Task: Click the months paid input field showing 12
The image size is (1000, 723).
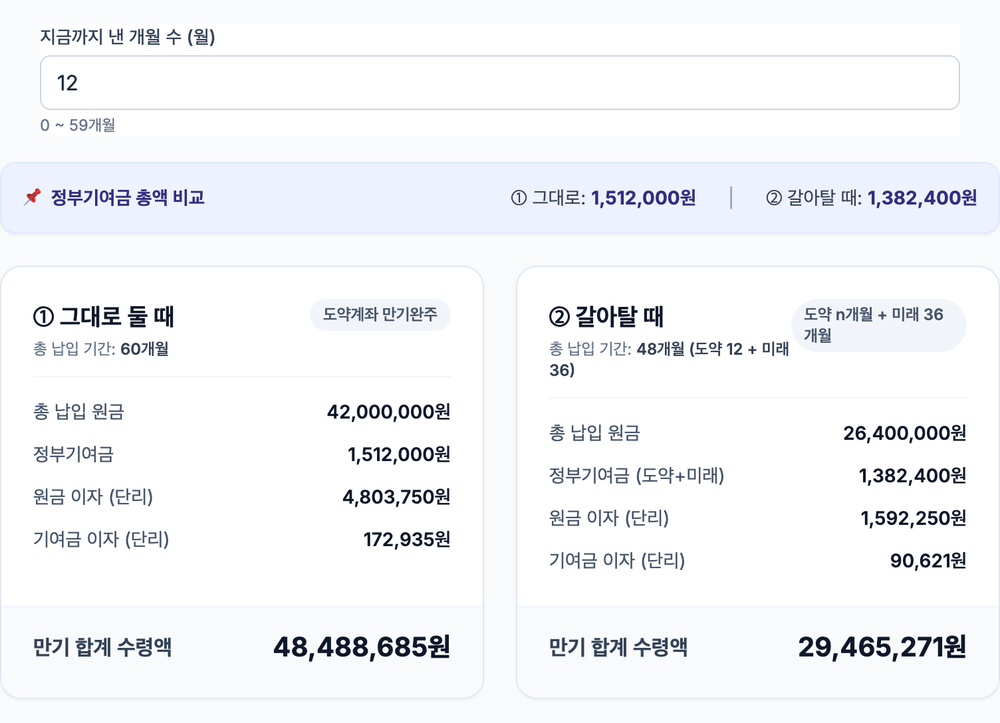Action: pos(499,83)
